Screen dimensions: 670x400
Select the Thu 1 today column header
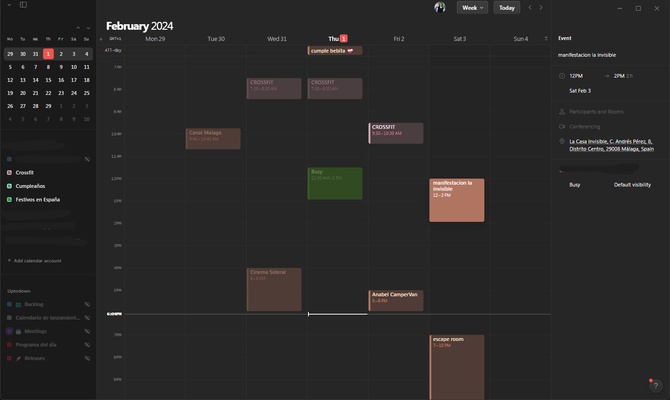tap(338, 39)
